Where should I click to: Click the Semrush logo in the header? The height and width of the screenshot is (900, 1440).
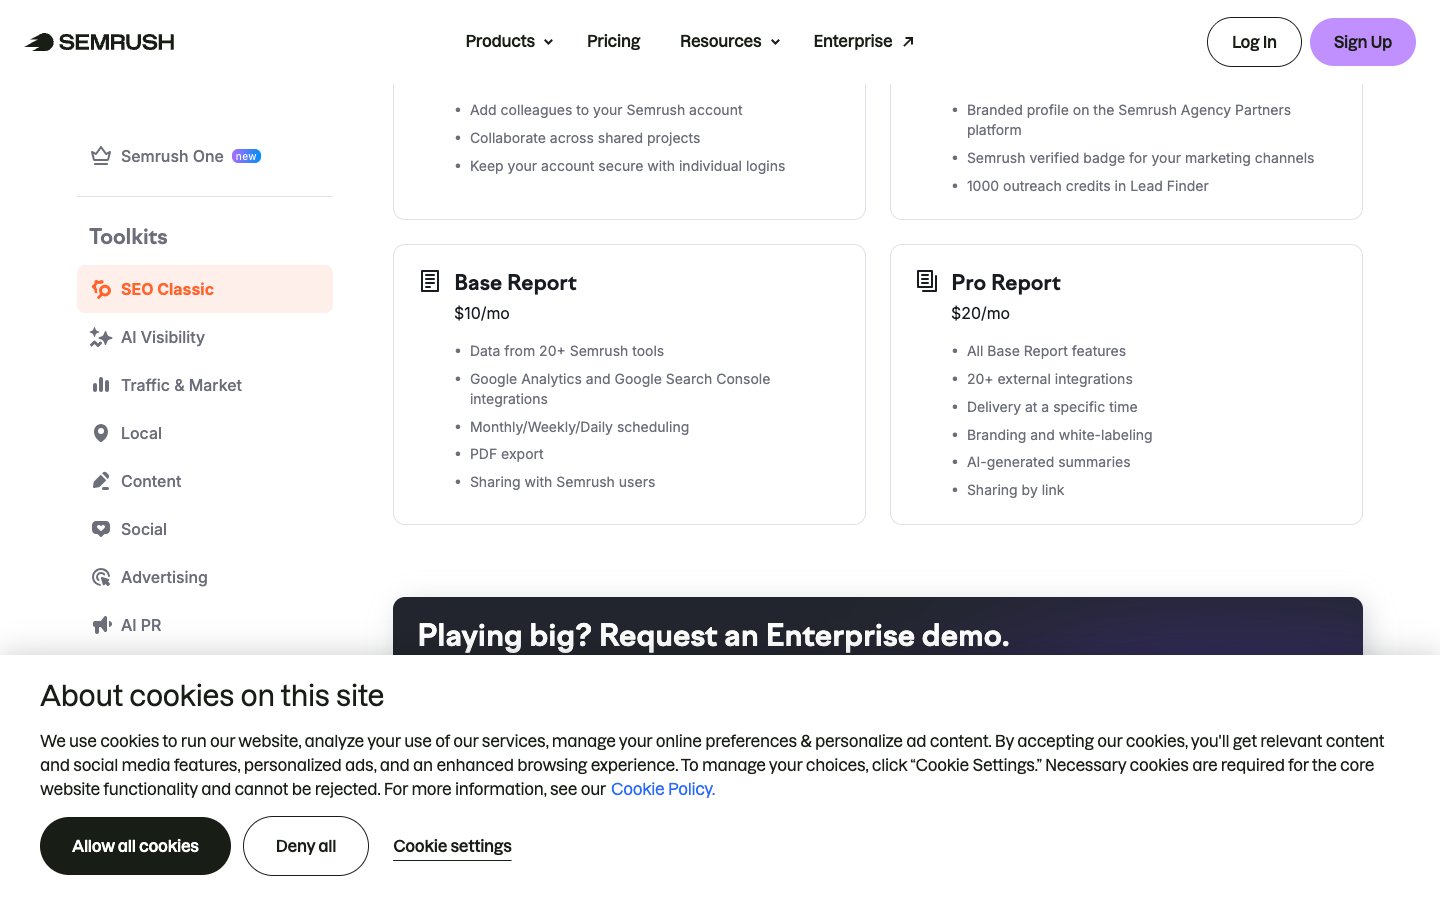click(x=100, y=42)
